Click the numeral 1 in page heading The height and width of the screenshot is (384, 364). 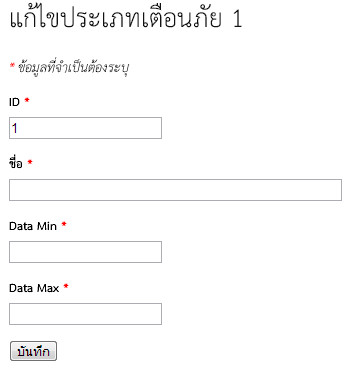[237, 19]
